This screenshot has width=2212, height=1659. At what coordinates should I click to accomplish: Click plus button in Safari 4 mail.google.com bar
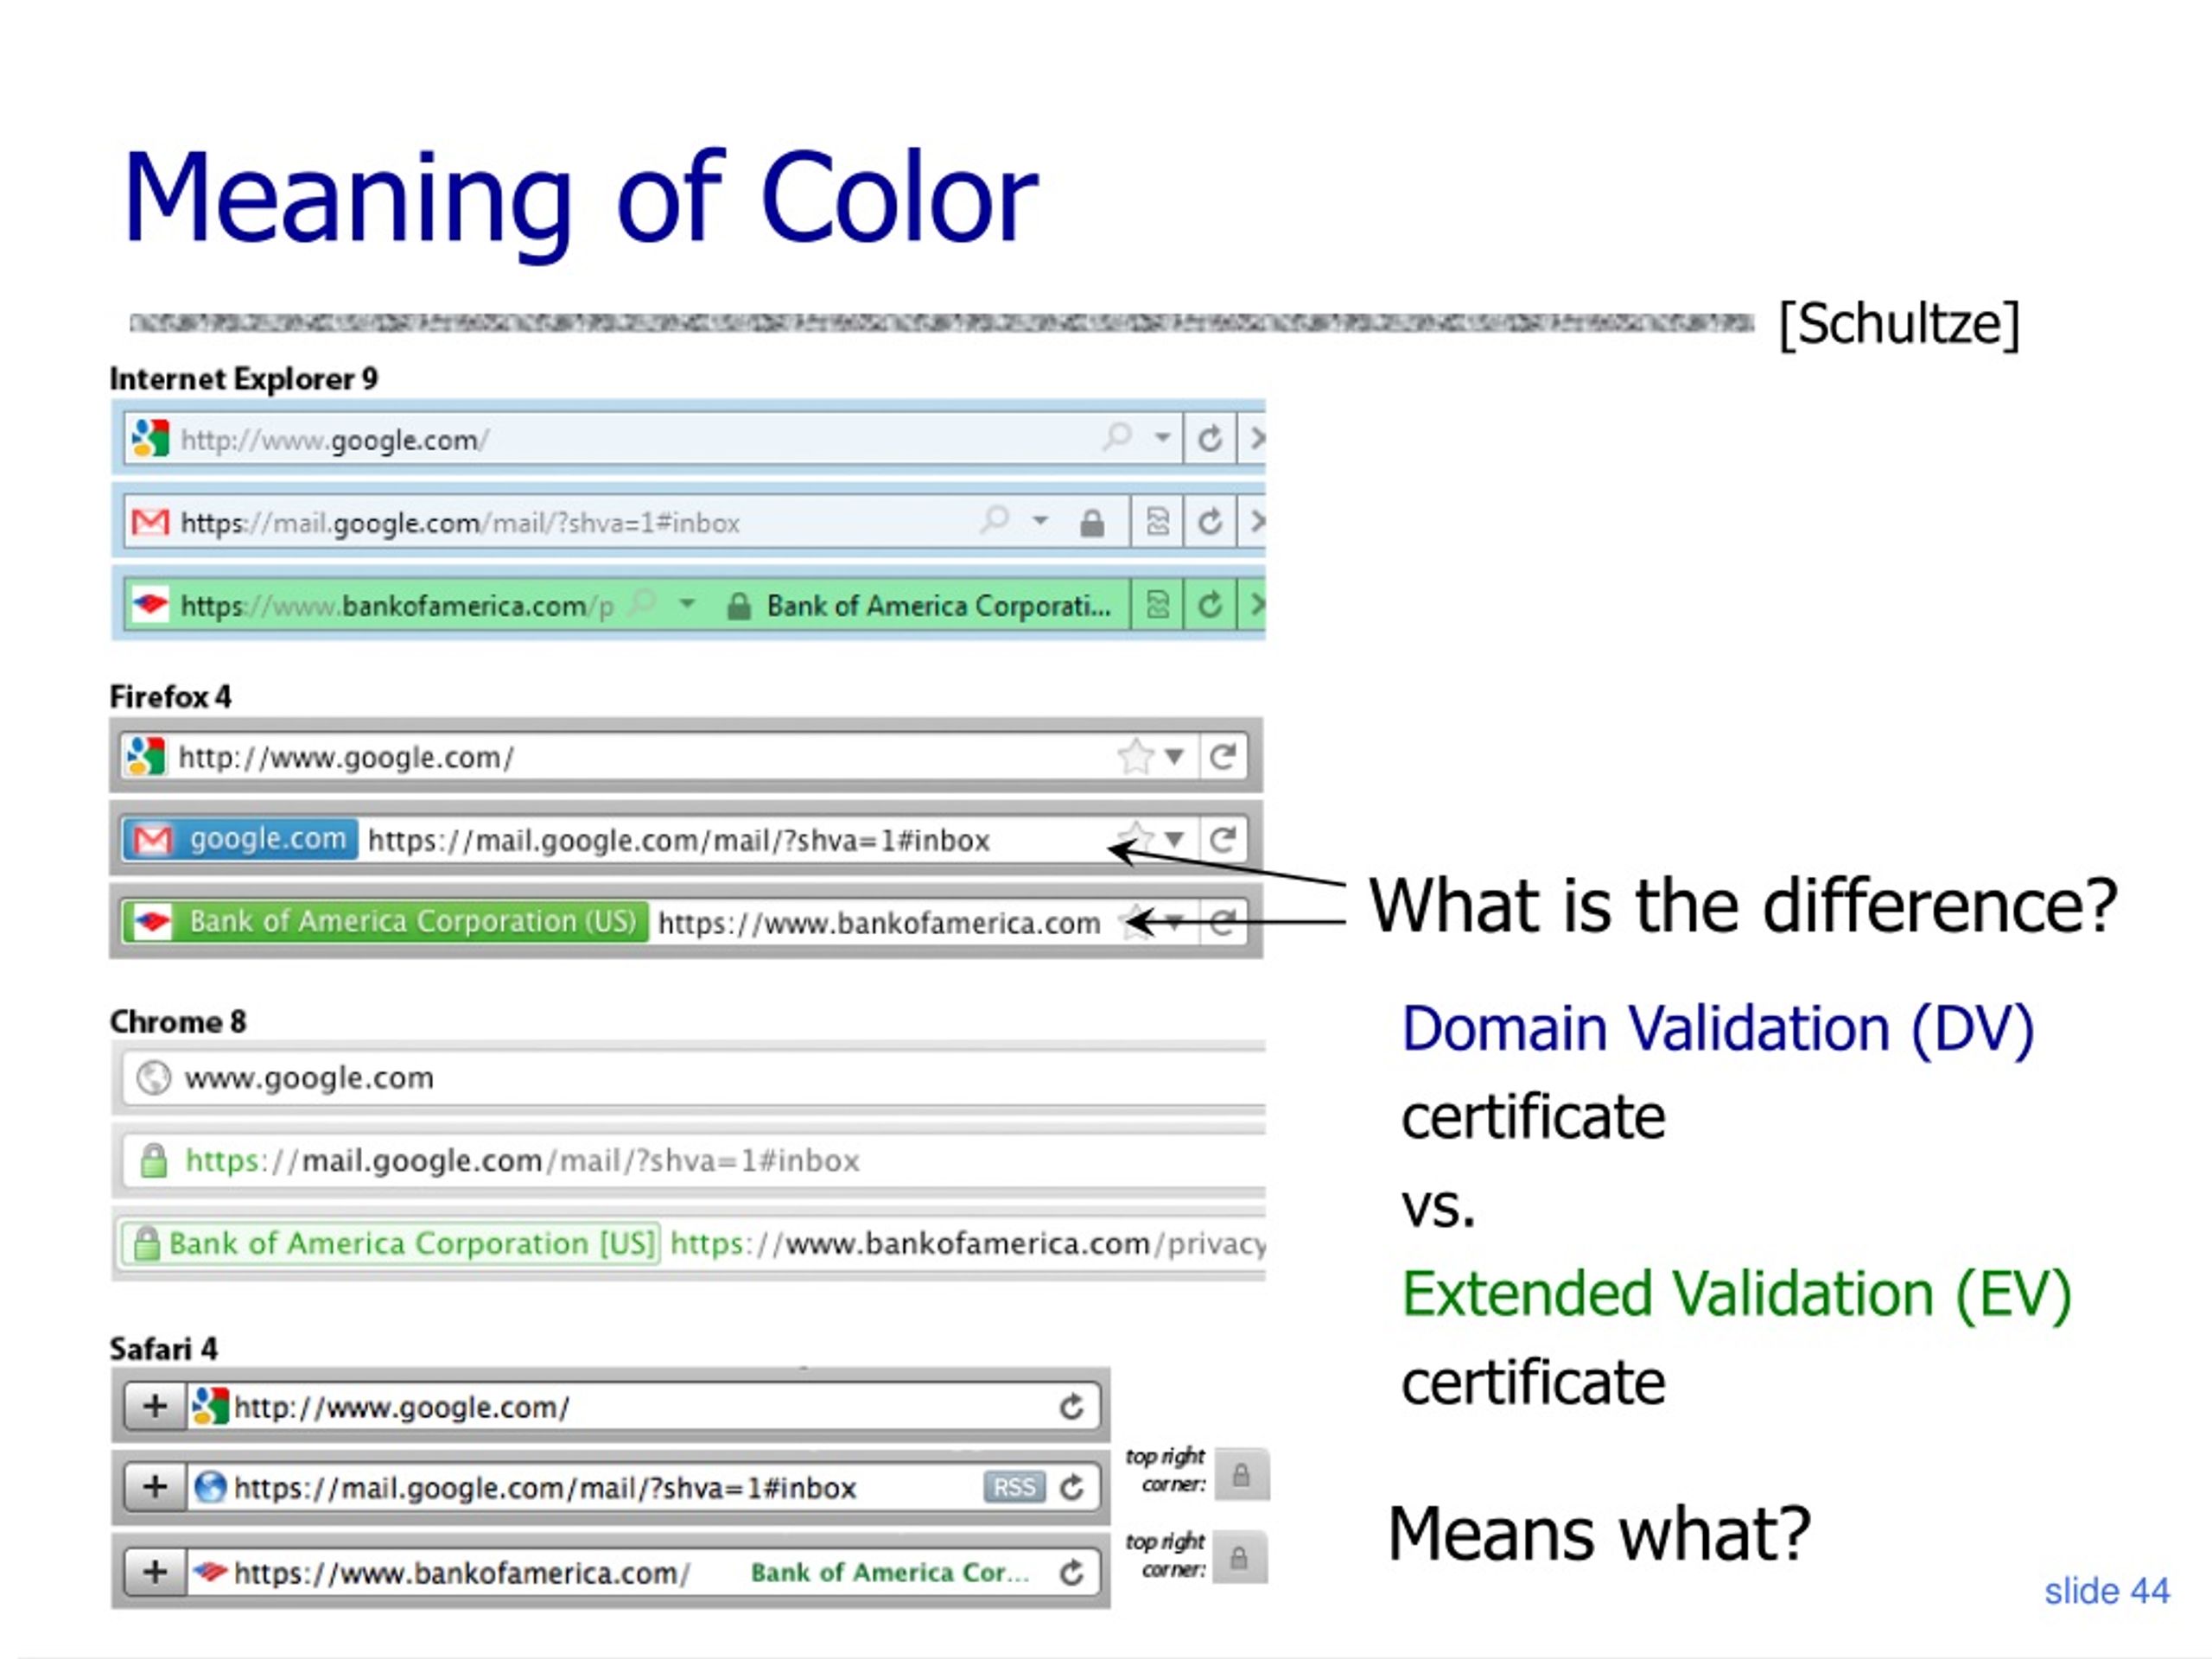point(155,1487)
